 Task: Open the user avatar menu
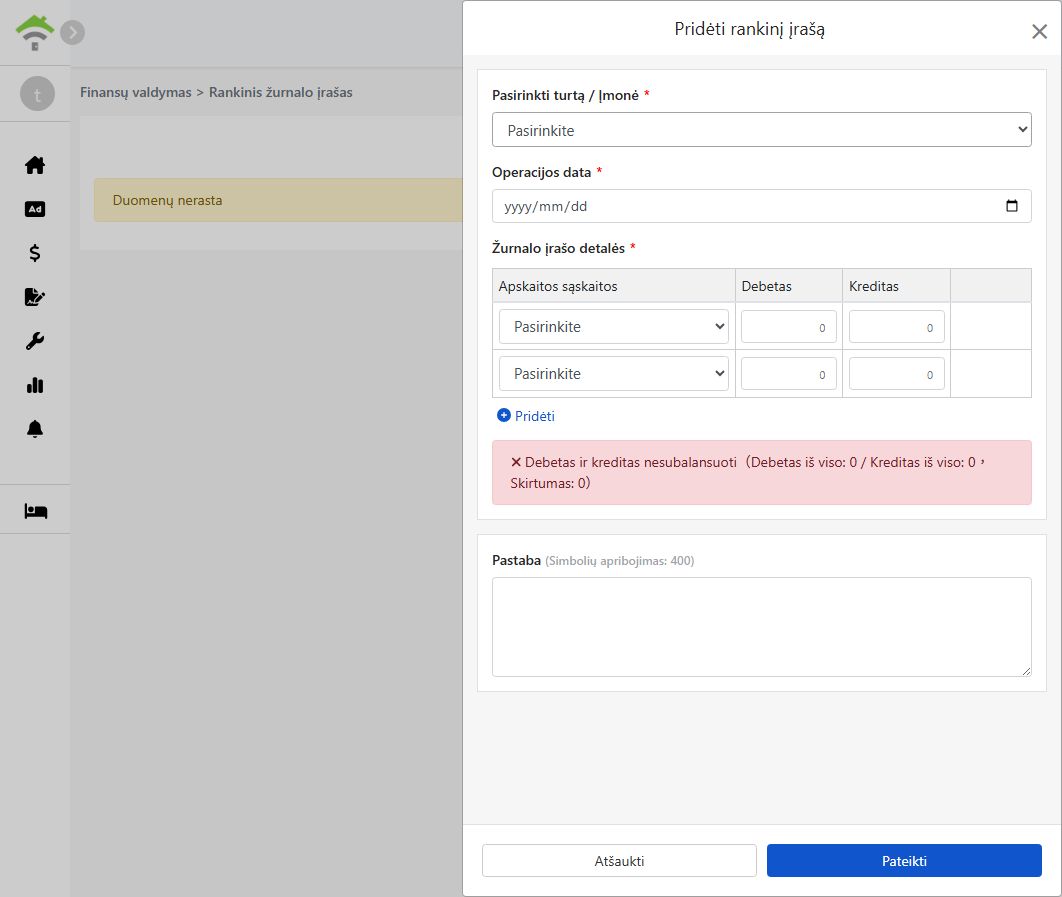(x=37, y=93)
